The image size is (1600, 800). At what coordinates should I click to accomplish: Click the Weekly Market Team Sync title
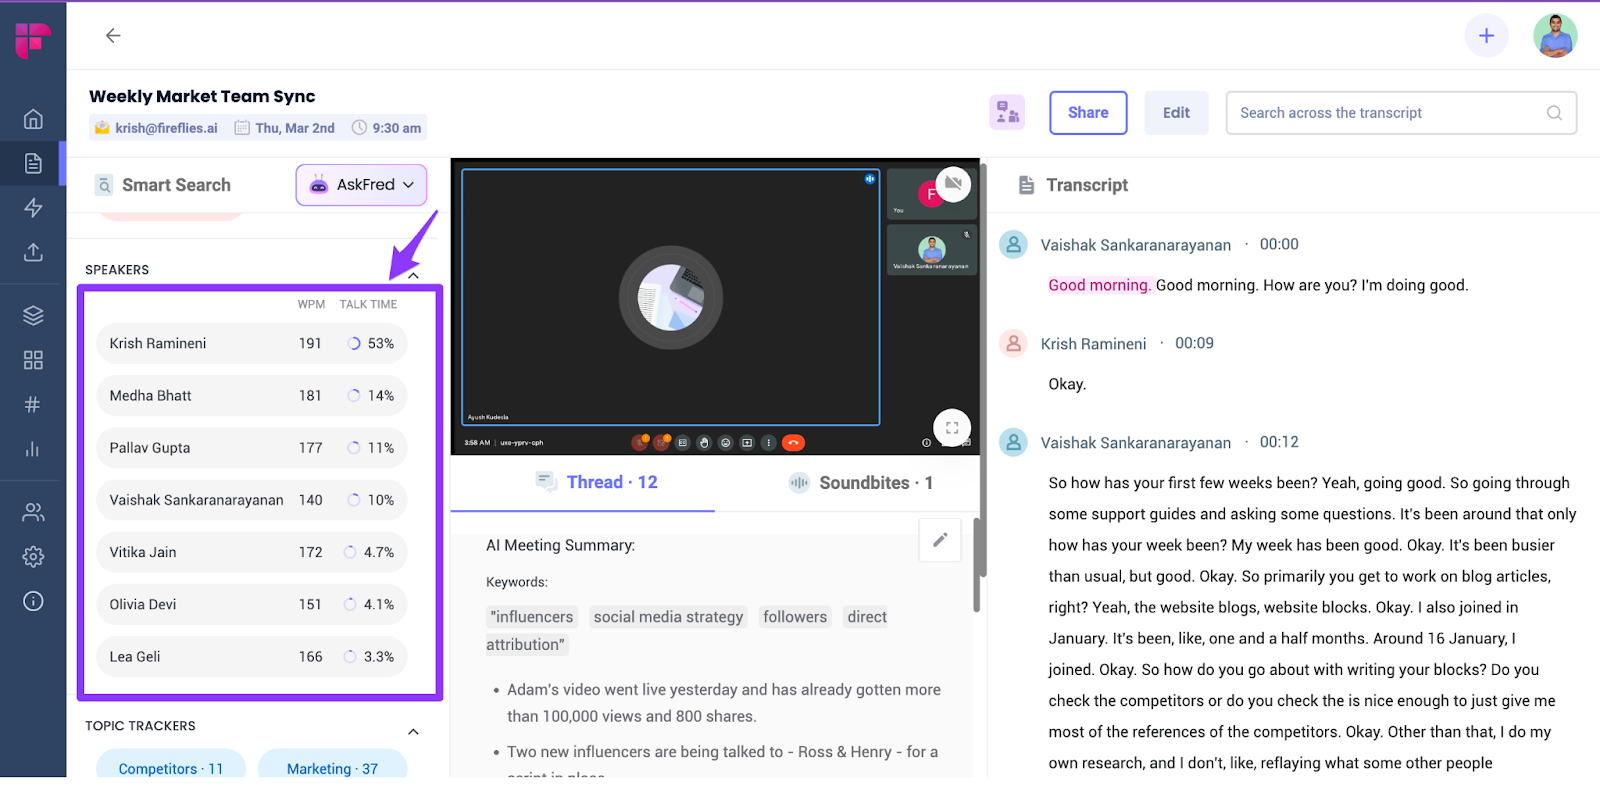202,96
